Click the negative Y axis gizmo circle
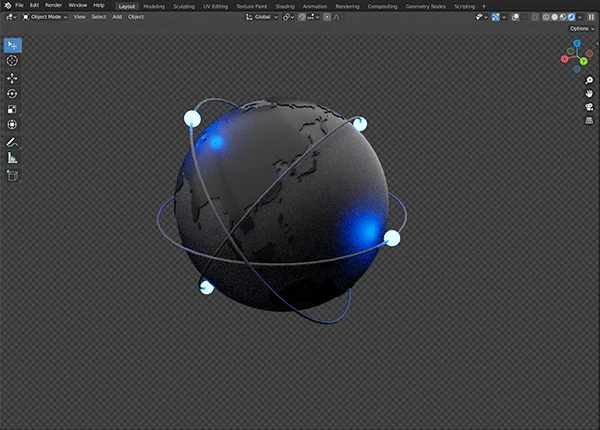 pos(571,51)
